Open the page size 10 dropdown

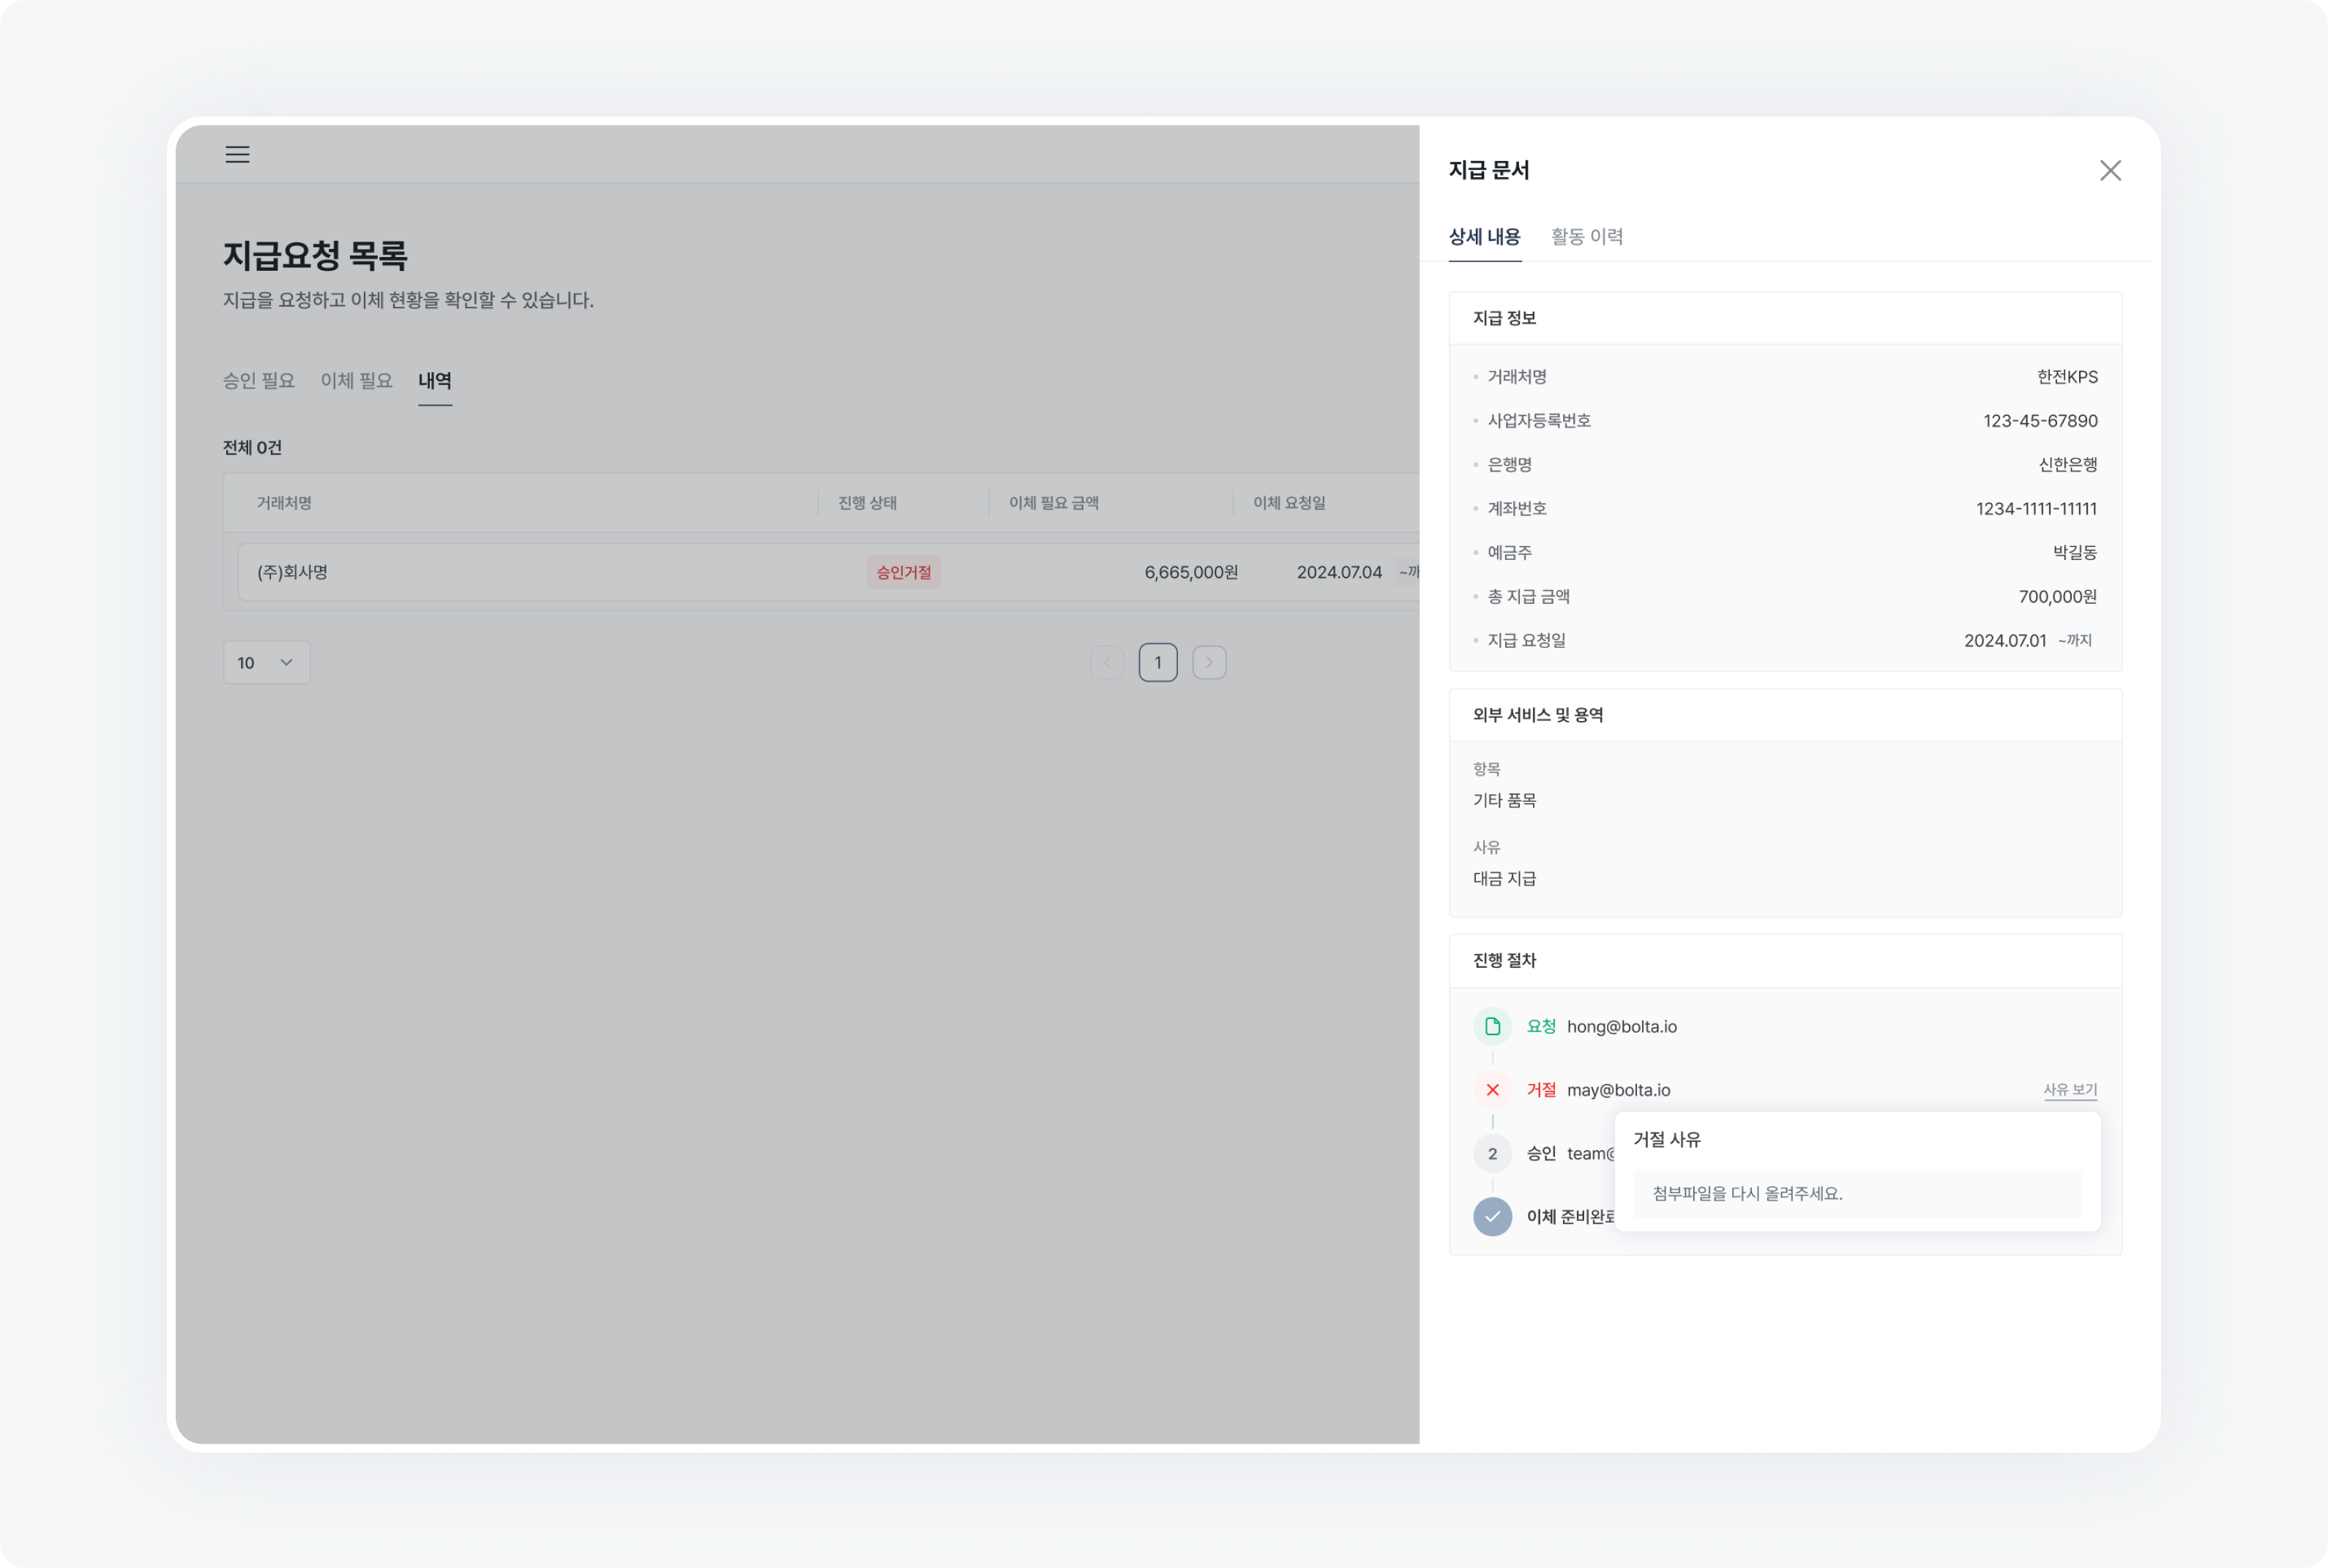pos(266,662)
